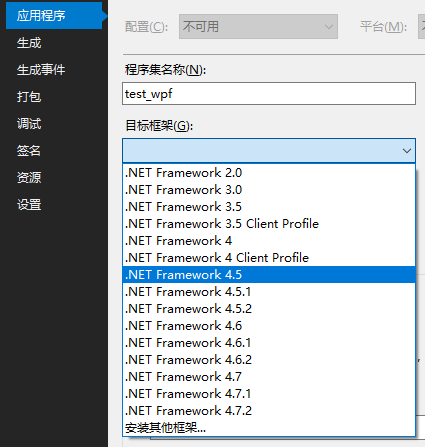The height and width of the screenshot is (447, 425).
Task: Open the 签名 tab
Action: (29, 151)
